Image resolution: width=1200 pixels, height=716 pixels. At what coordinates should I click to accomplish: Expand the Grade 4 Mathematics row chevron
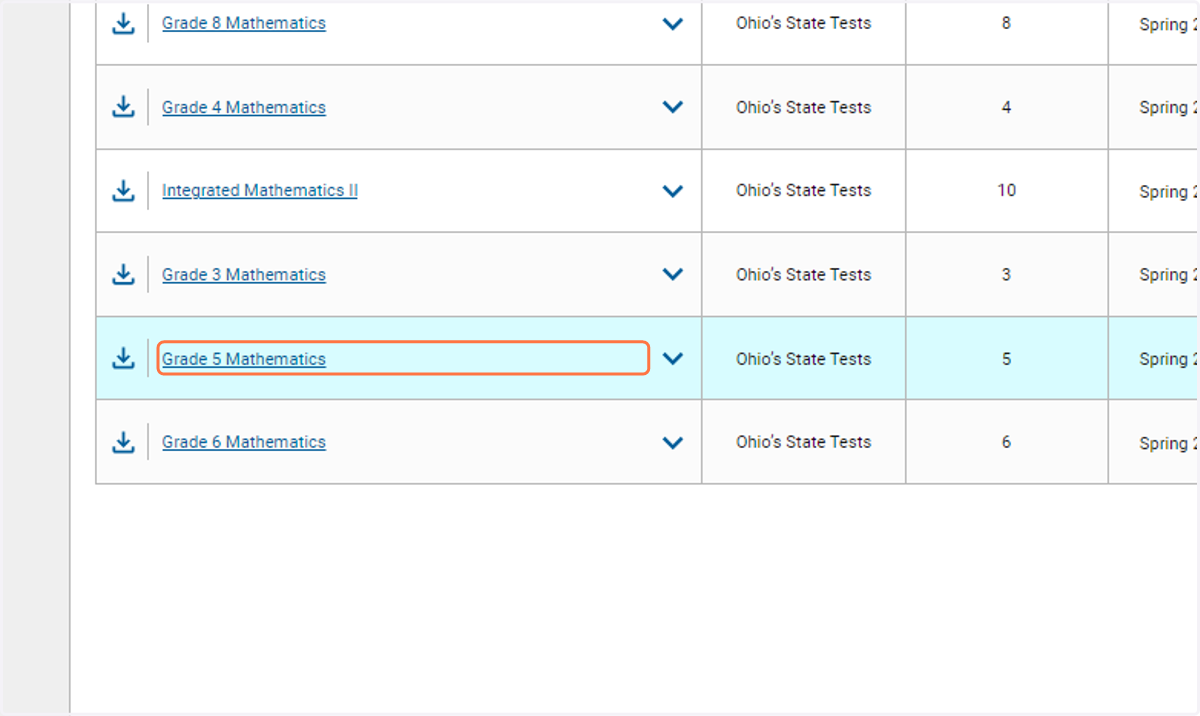point(673,107)
